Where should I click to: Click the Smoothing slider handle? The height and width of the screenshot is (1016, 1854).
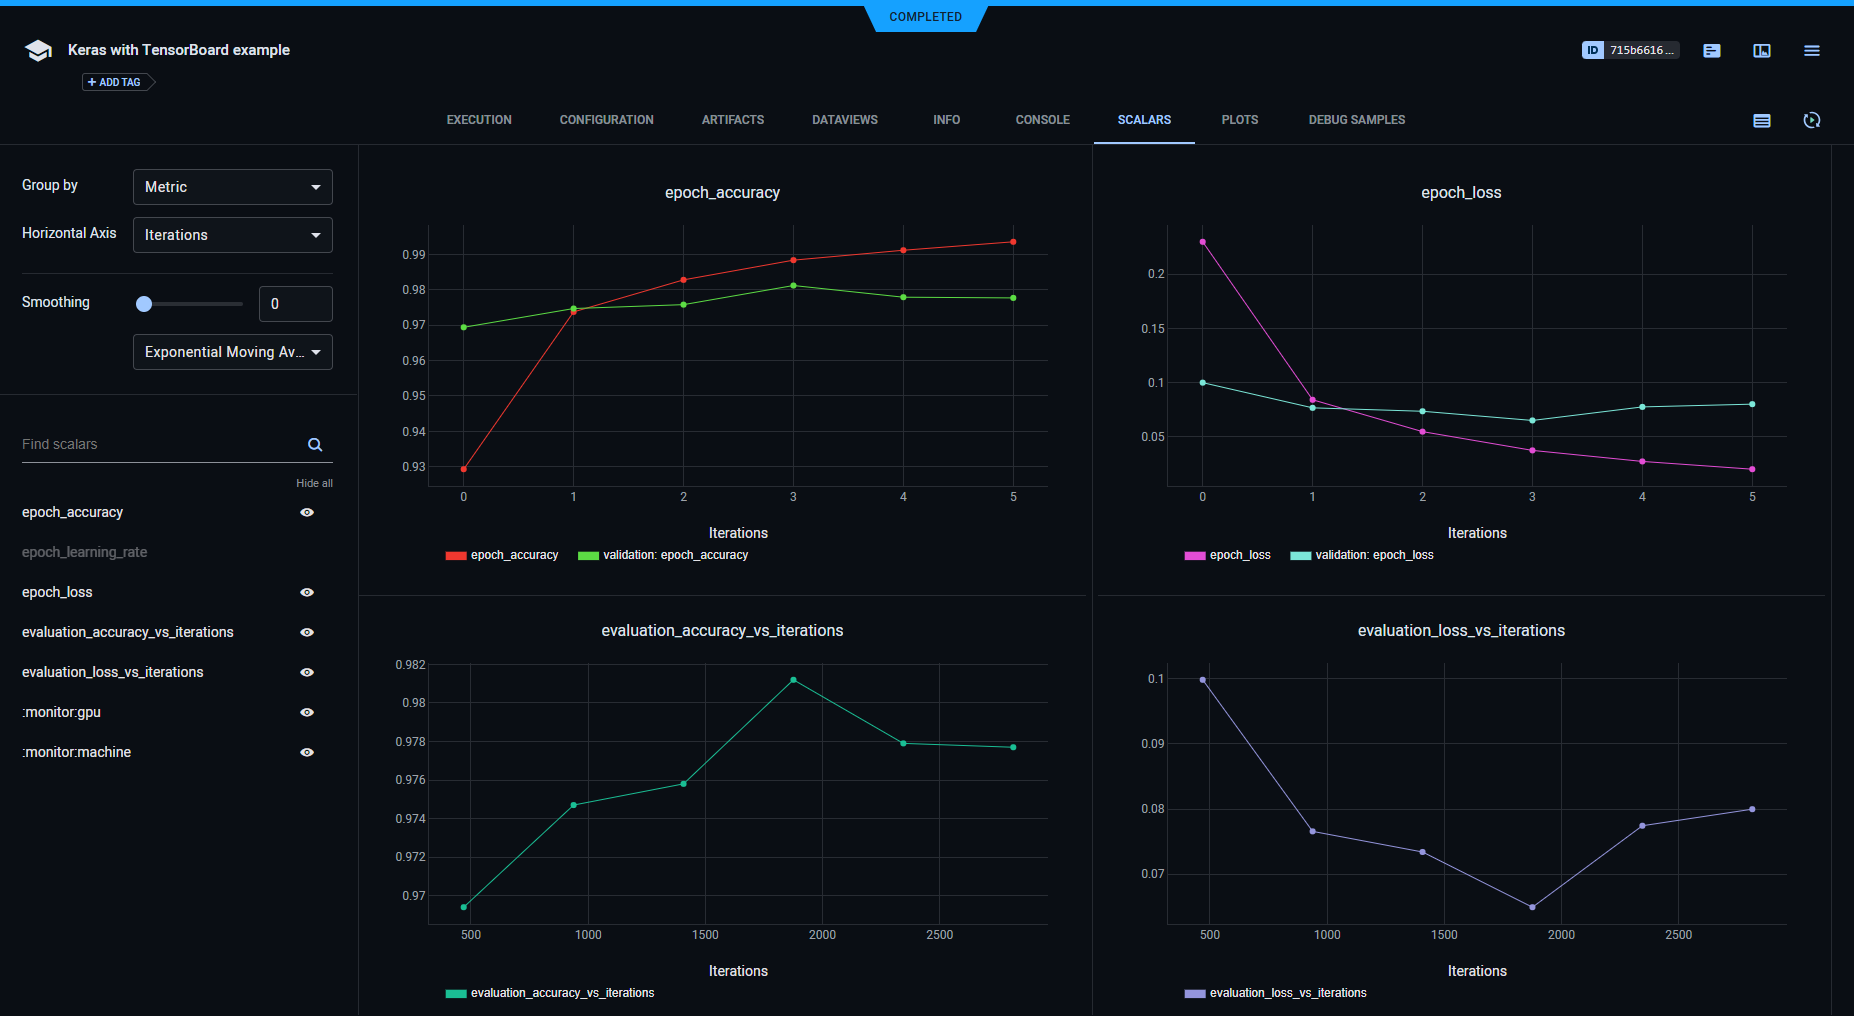(x=144, y=304)
